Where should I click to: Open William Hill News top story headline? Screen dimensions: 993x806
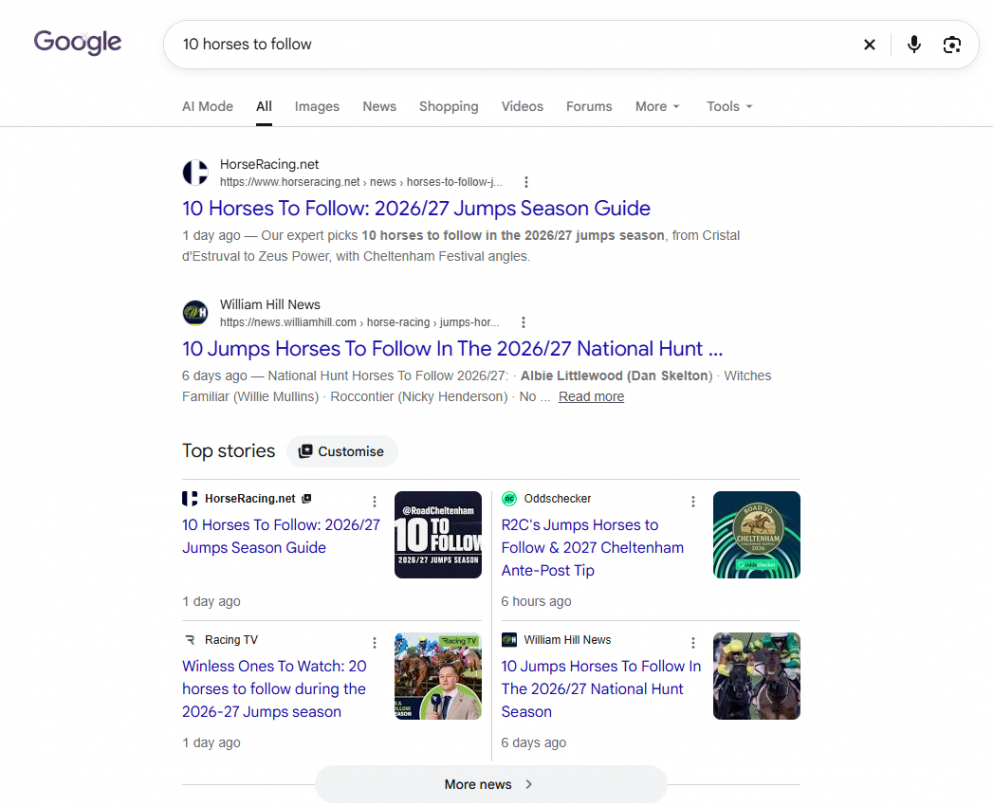(x=601, y=689)
